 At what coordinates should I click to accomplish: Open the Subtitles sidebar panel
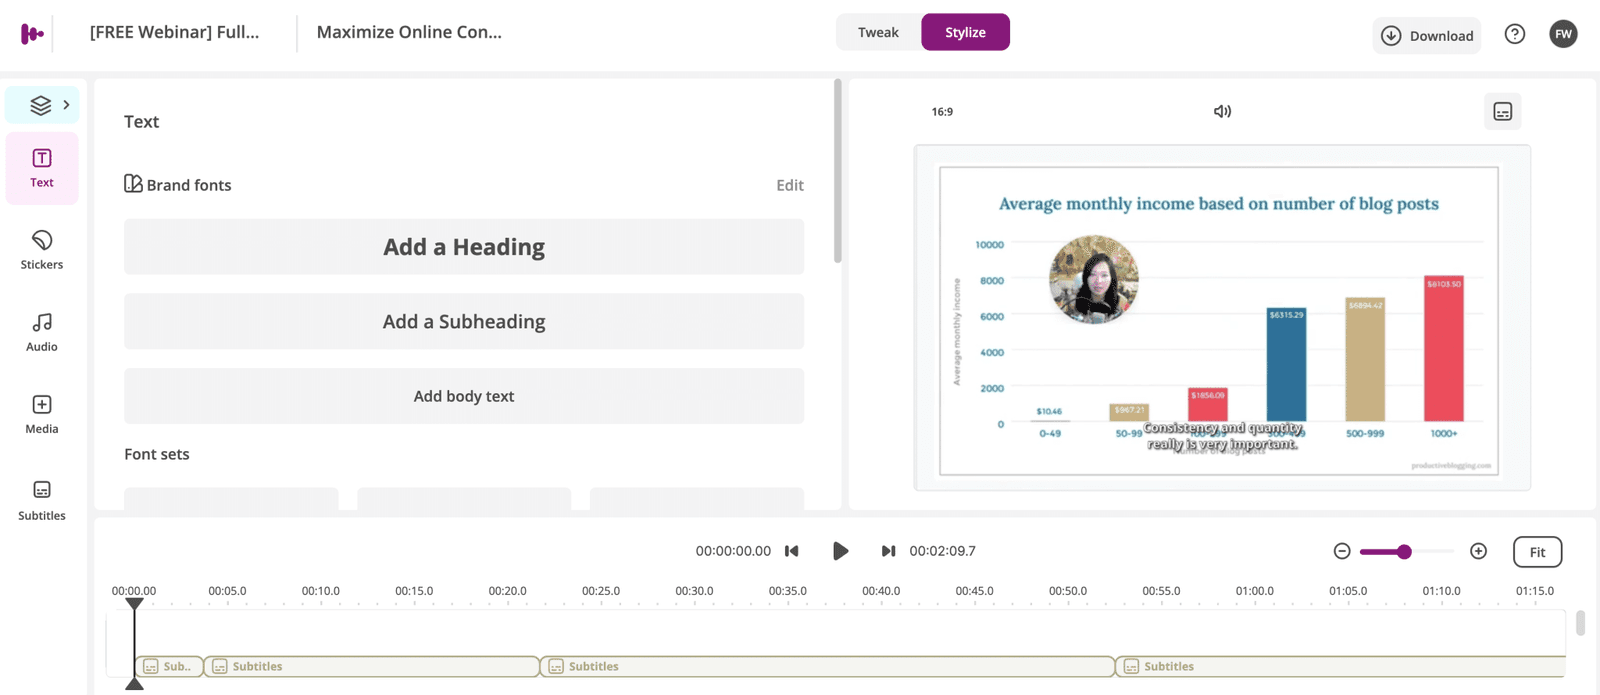(x=42, y=500)
